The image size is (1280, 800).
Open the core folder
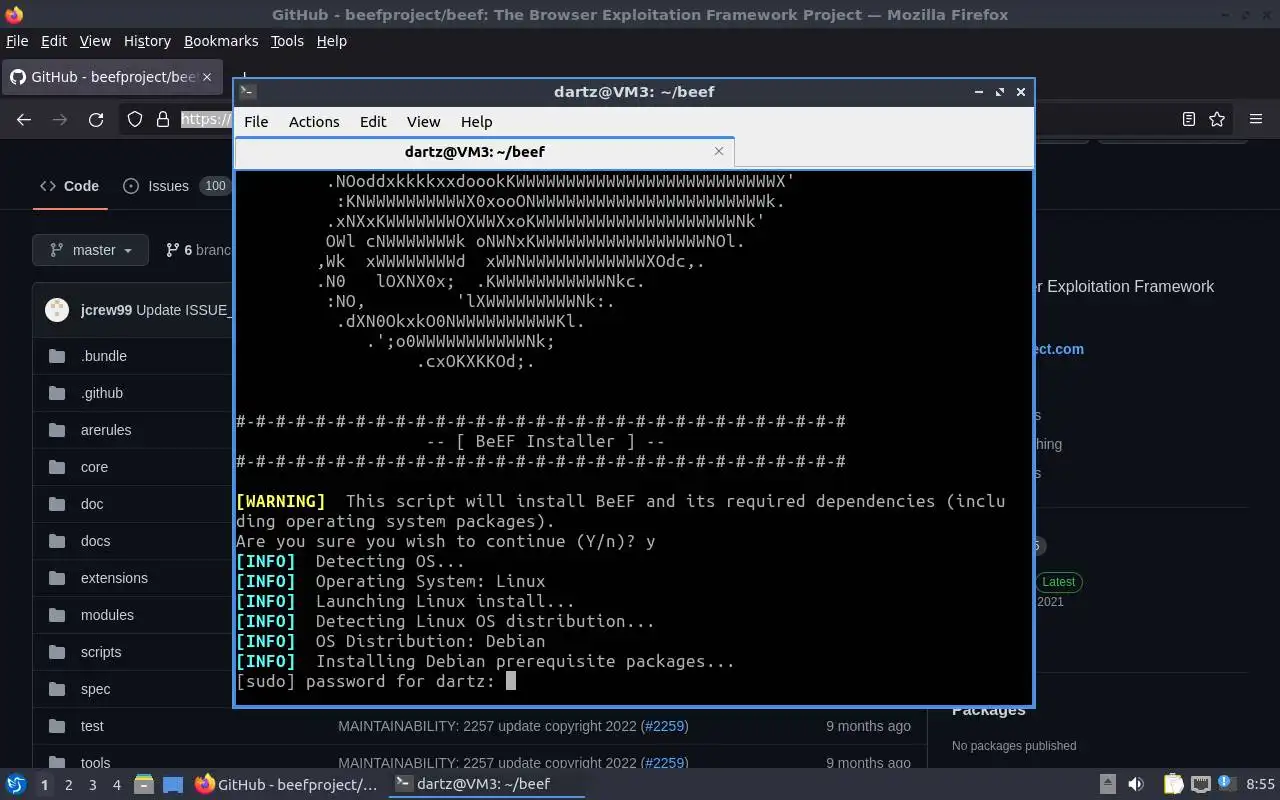[x=94, y=467]
